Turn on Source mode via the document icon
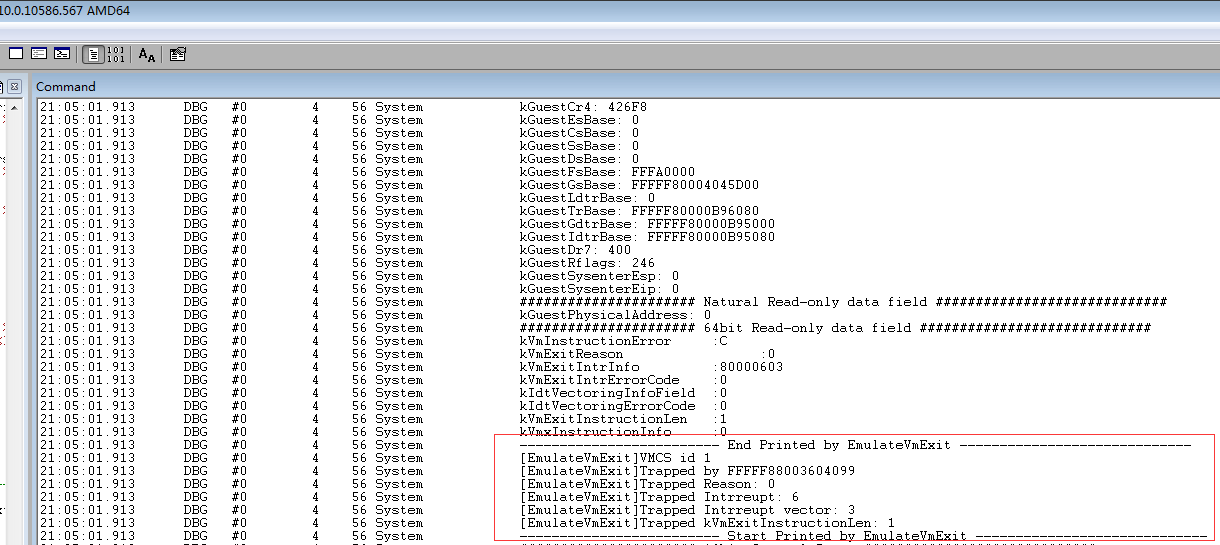The height and width of the screenshot is (545, 1220). pos(93,54)
